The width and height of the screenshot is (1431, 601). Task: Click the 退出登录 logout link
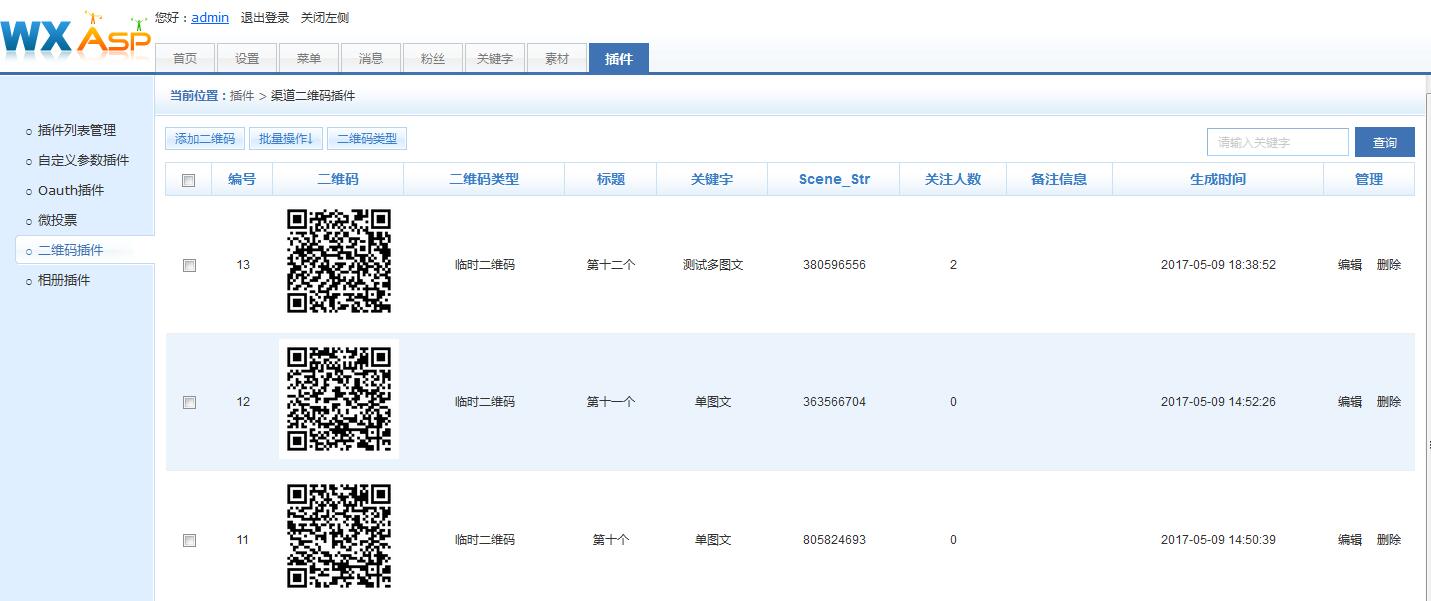click(265, 18)
